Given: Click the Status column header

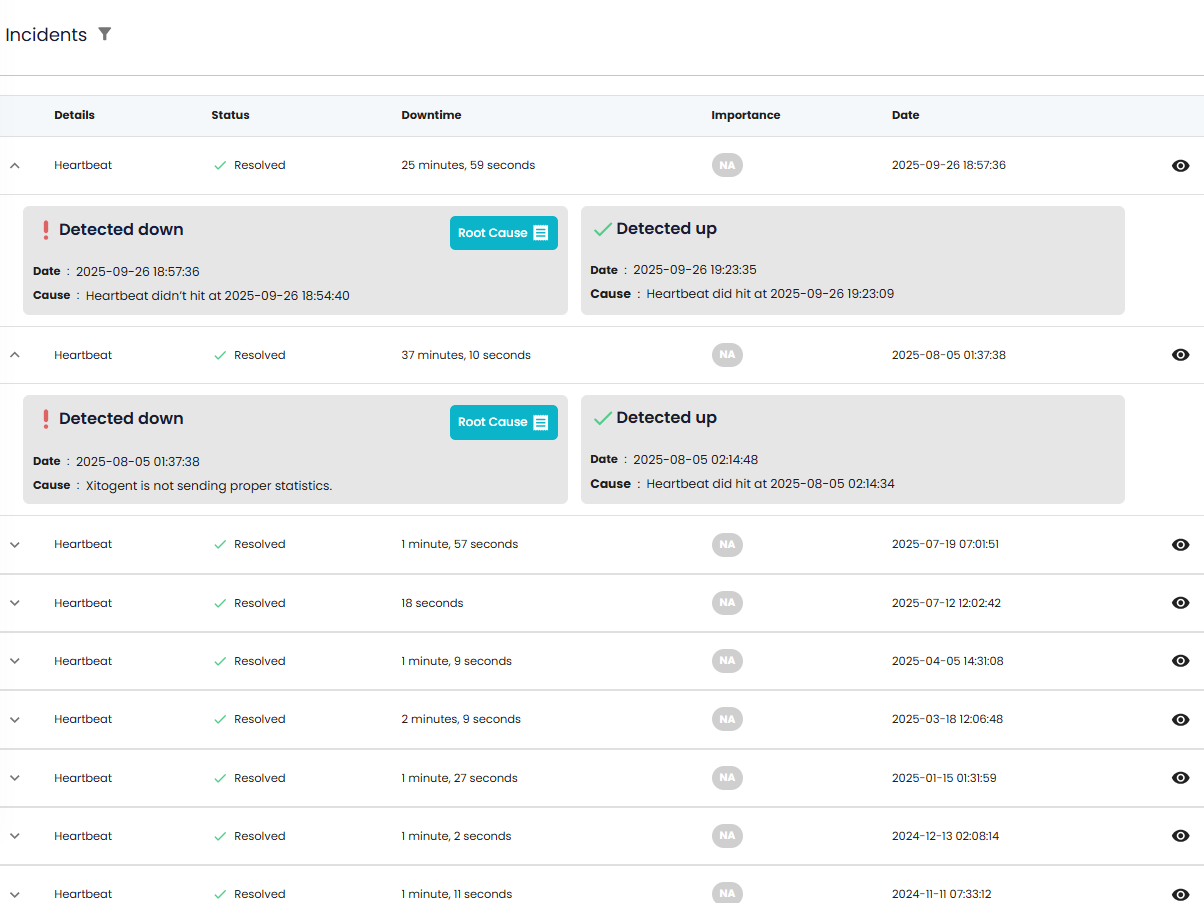Looking at the screenshot, I should 230,115.
